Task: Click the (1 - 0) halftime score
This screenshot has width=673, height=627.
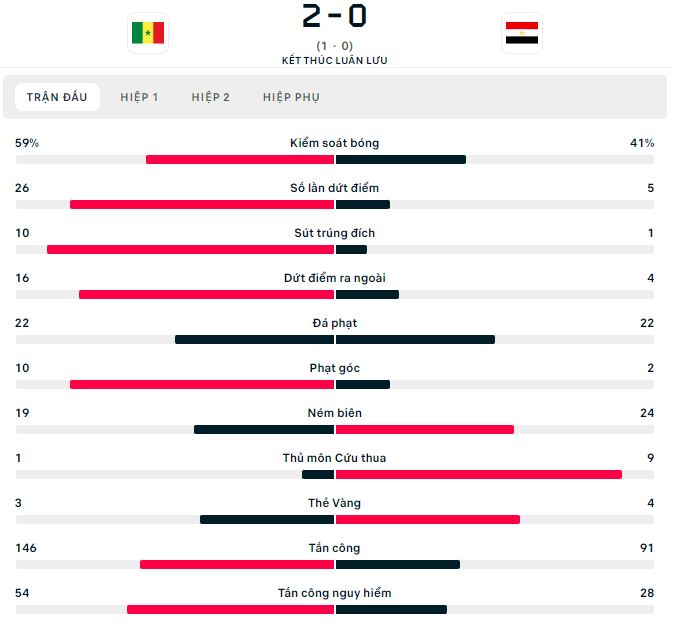Action: pyautogui.click(x=334, y=46)
